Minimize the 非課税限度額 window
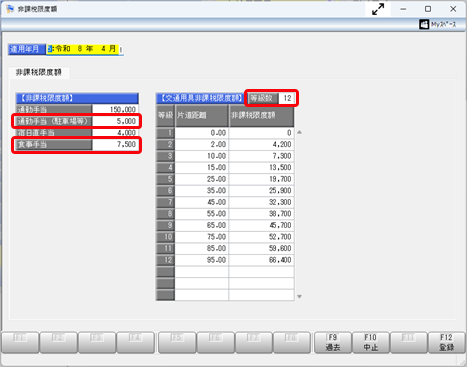468x367 pixels. [403, 9]
